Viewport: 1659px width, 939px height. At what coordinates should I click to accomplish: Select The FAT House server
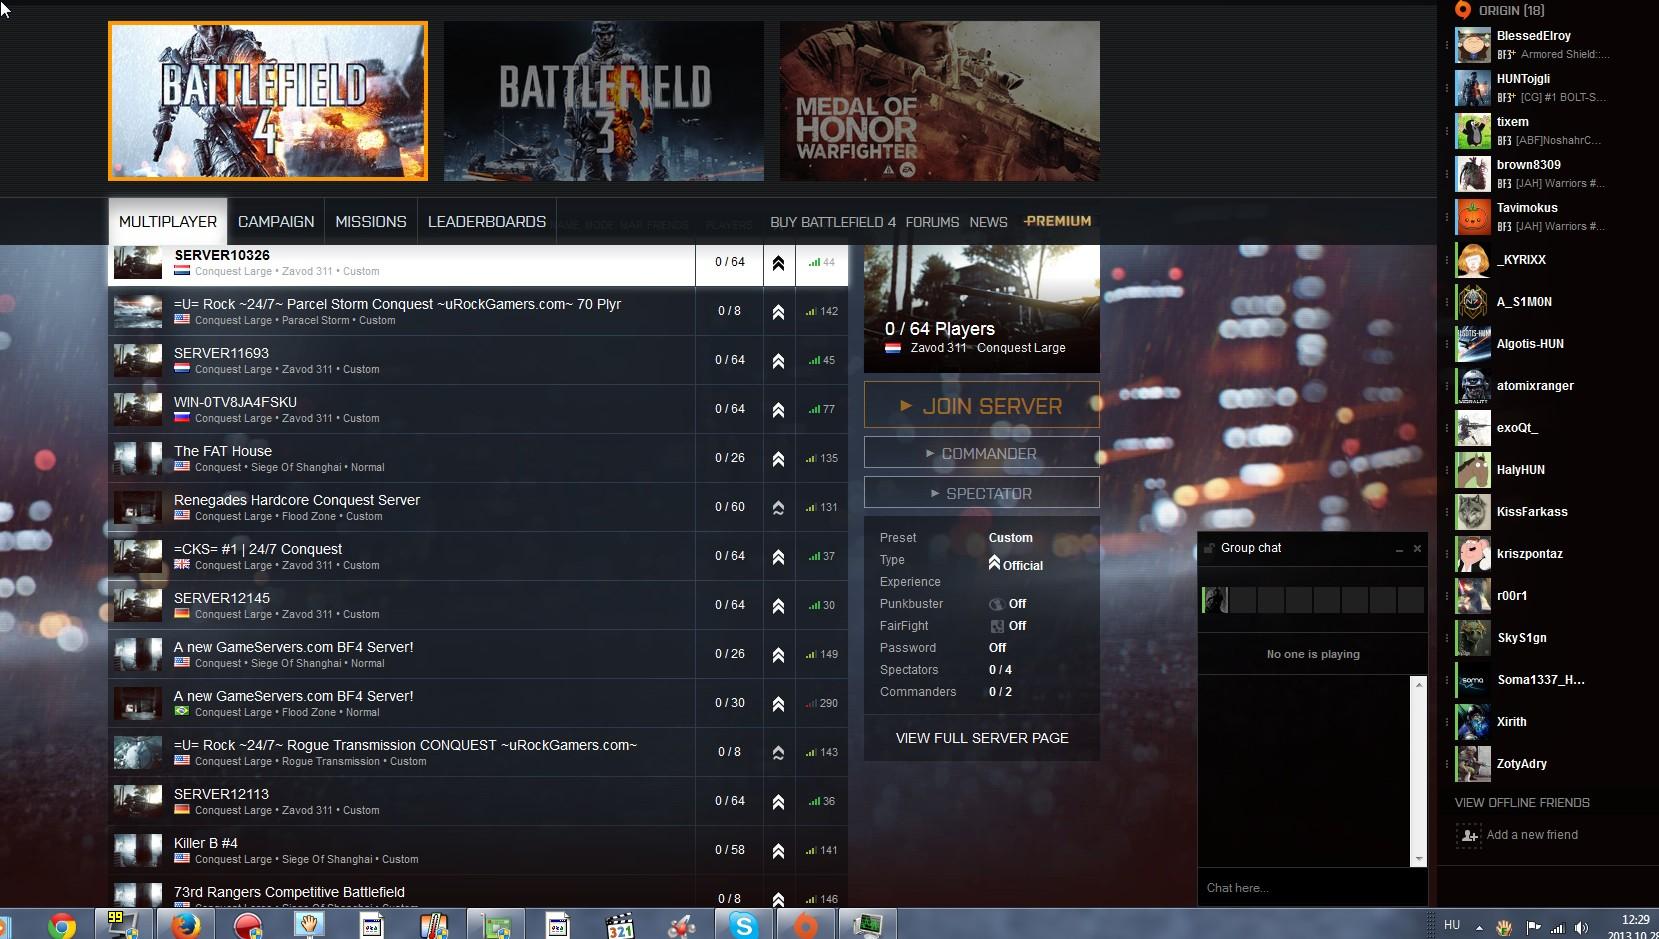478,458
